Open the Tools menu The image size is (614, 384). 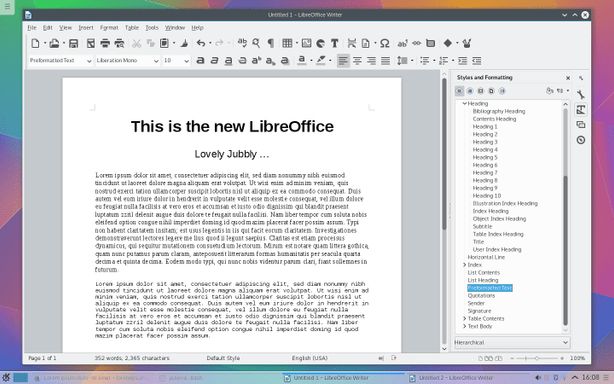pos(152,28)
